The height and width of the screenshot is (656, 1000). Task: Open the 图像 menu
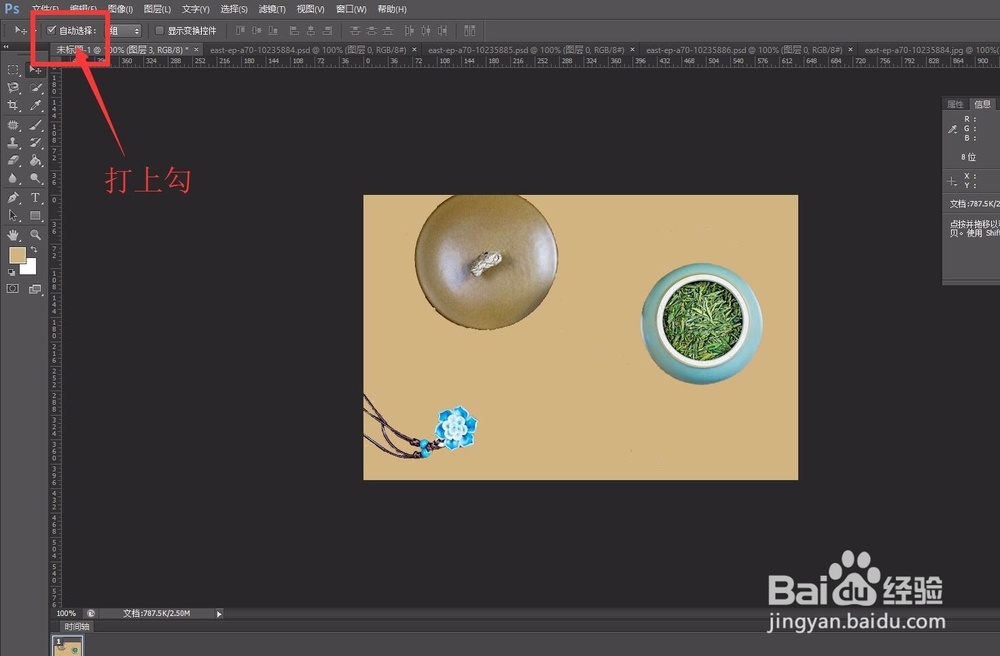pyautogui.click(x=120, y=9)
